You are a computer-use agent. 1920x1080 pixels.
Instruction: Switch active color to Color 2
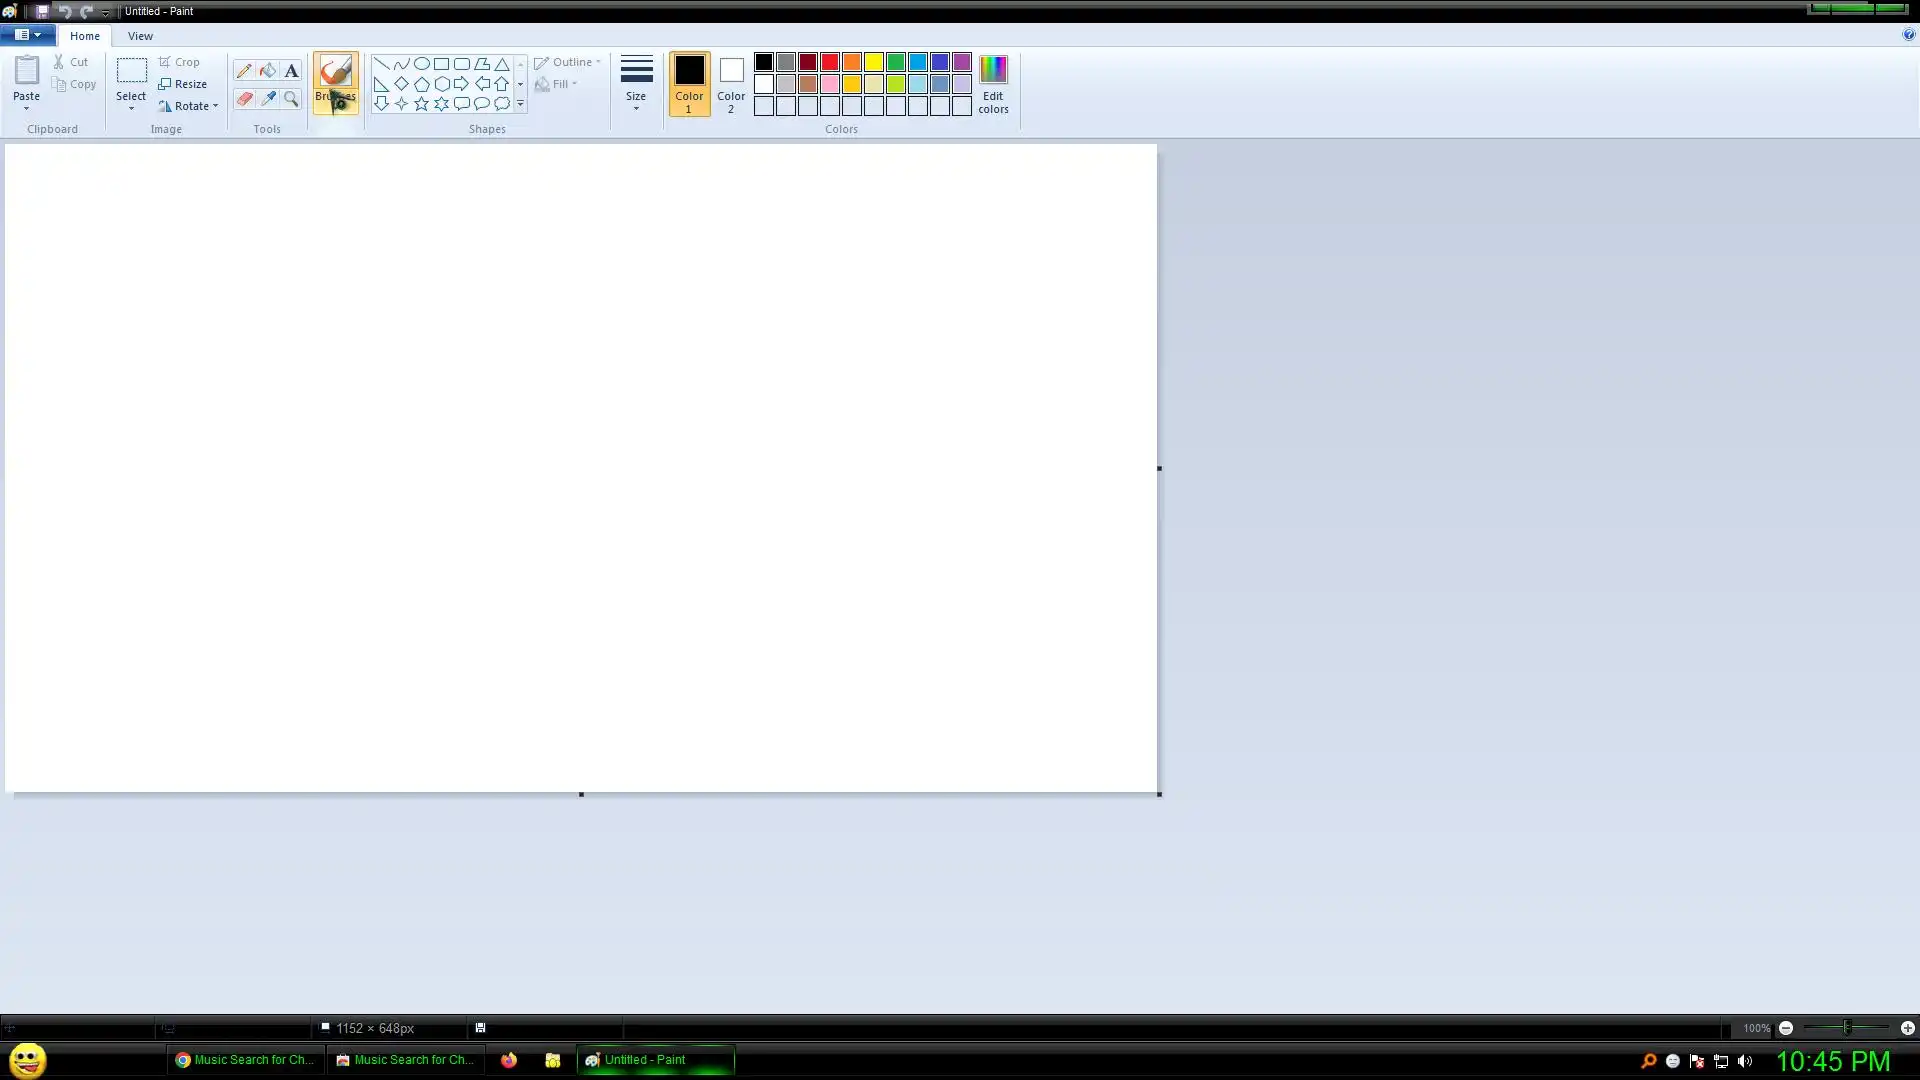tap(731, 84)
